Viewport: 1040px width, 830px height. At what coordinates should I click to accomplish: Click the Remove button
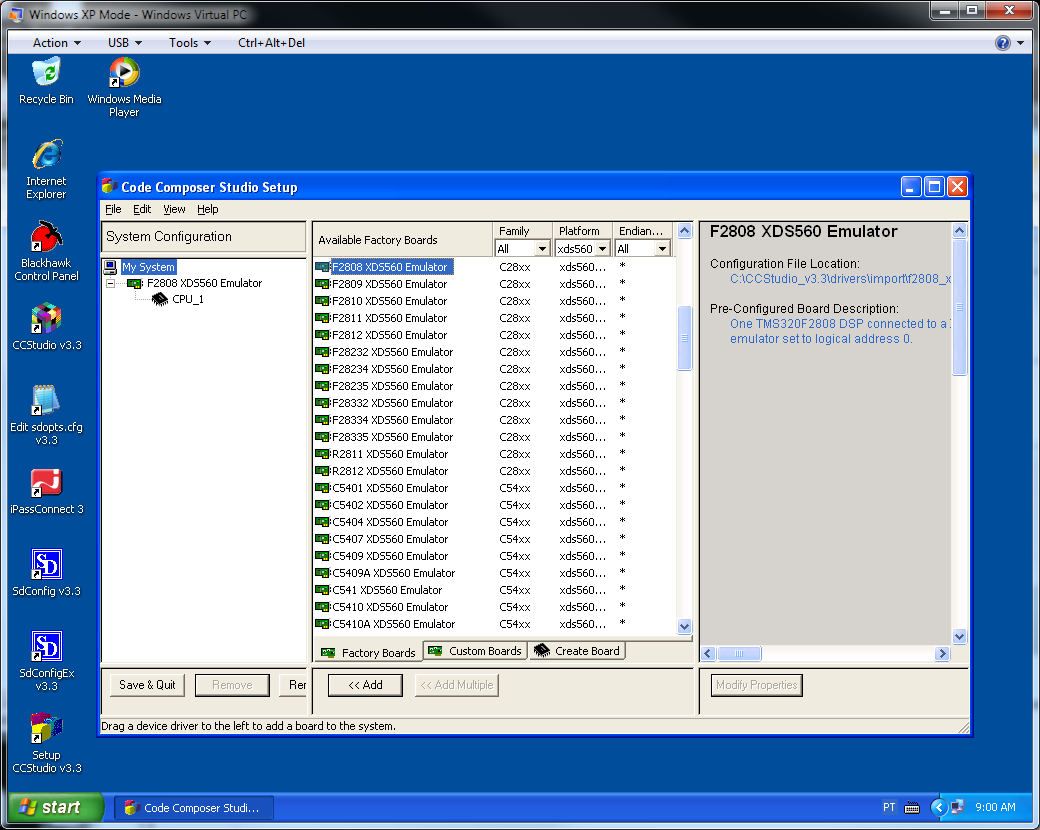click(x=232, y=685)
